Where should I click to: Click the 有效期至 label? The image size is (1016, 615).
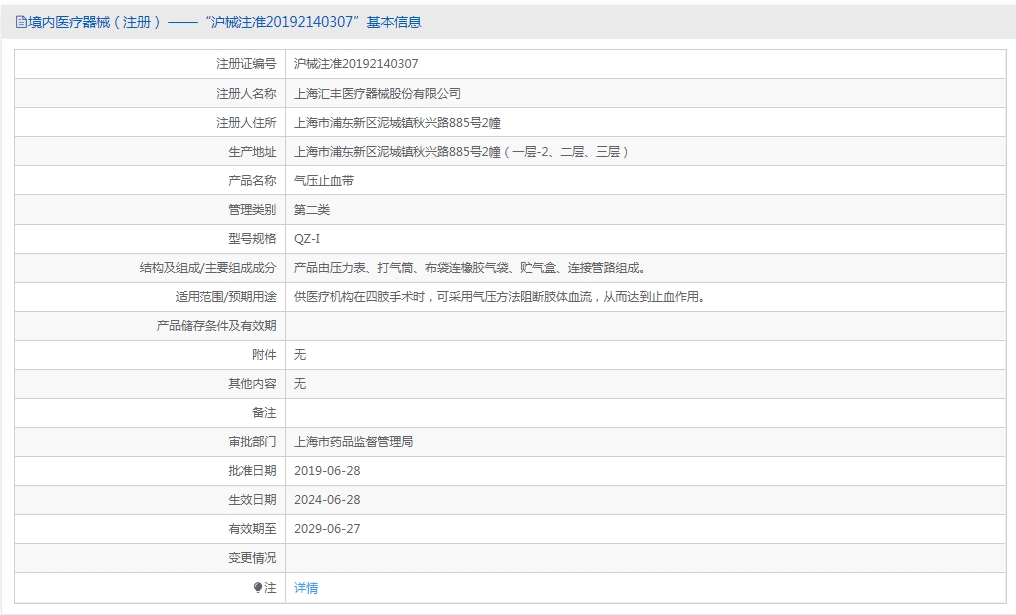[252, 529]
